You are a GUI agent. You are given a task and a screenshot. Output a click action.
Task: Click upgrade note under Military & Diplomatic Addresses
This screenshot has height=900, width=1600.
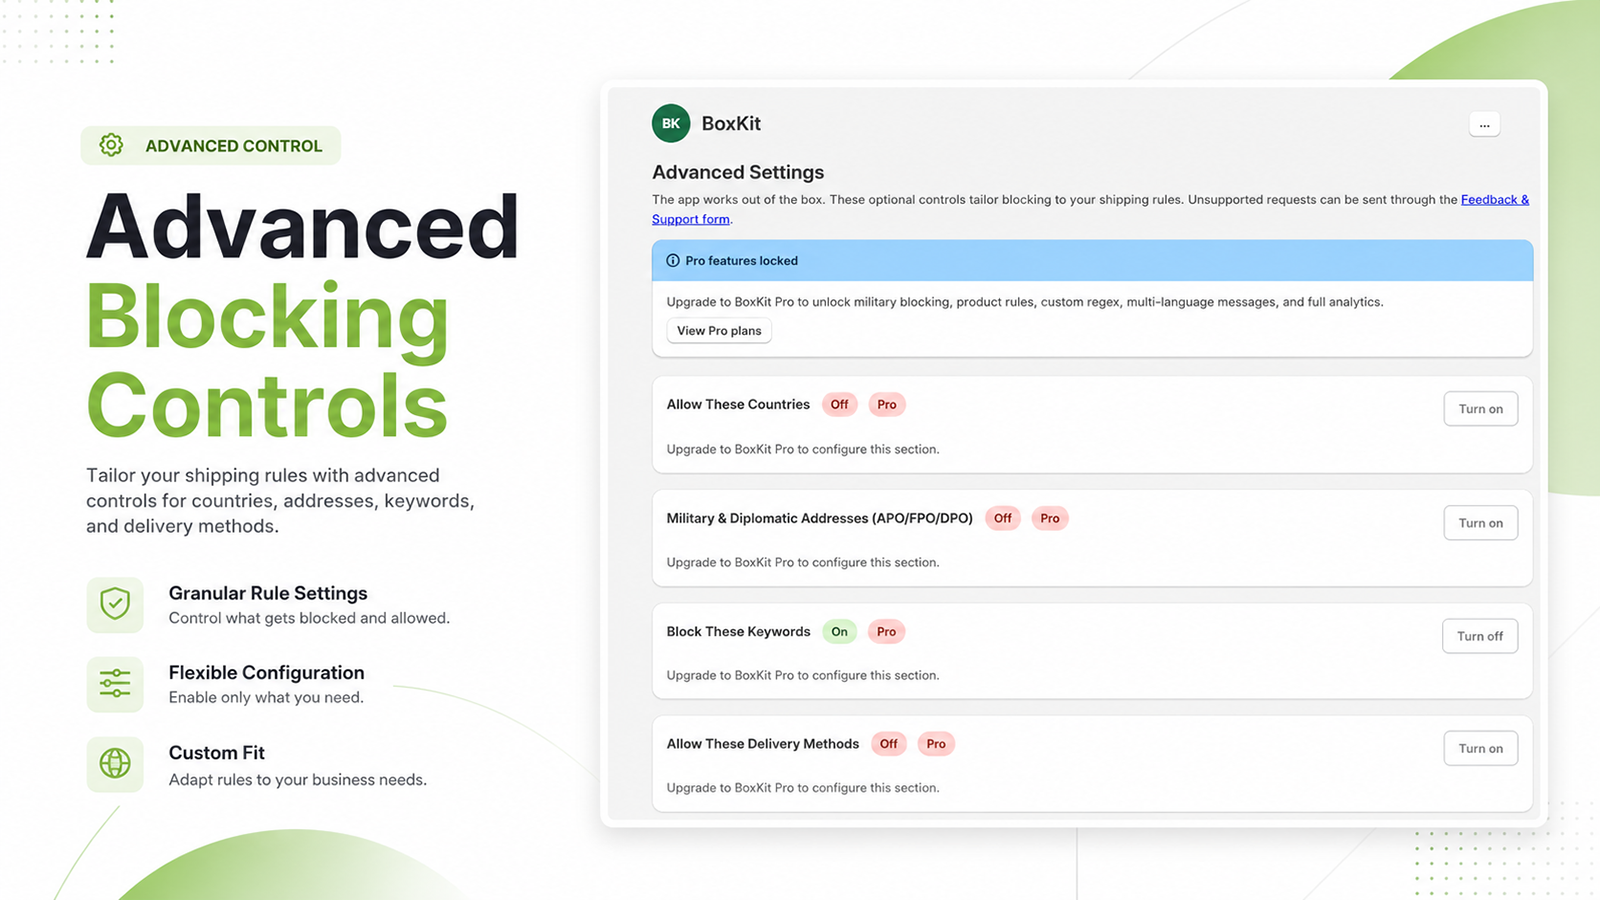(803, 563)
